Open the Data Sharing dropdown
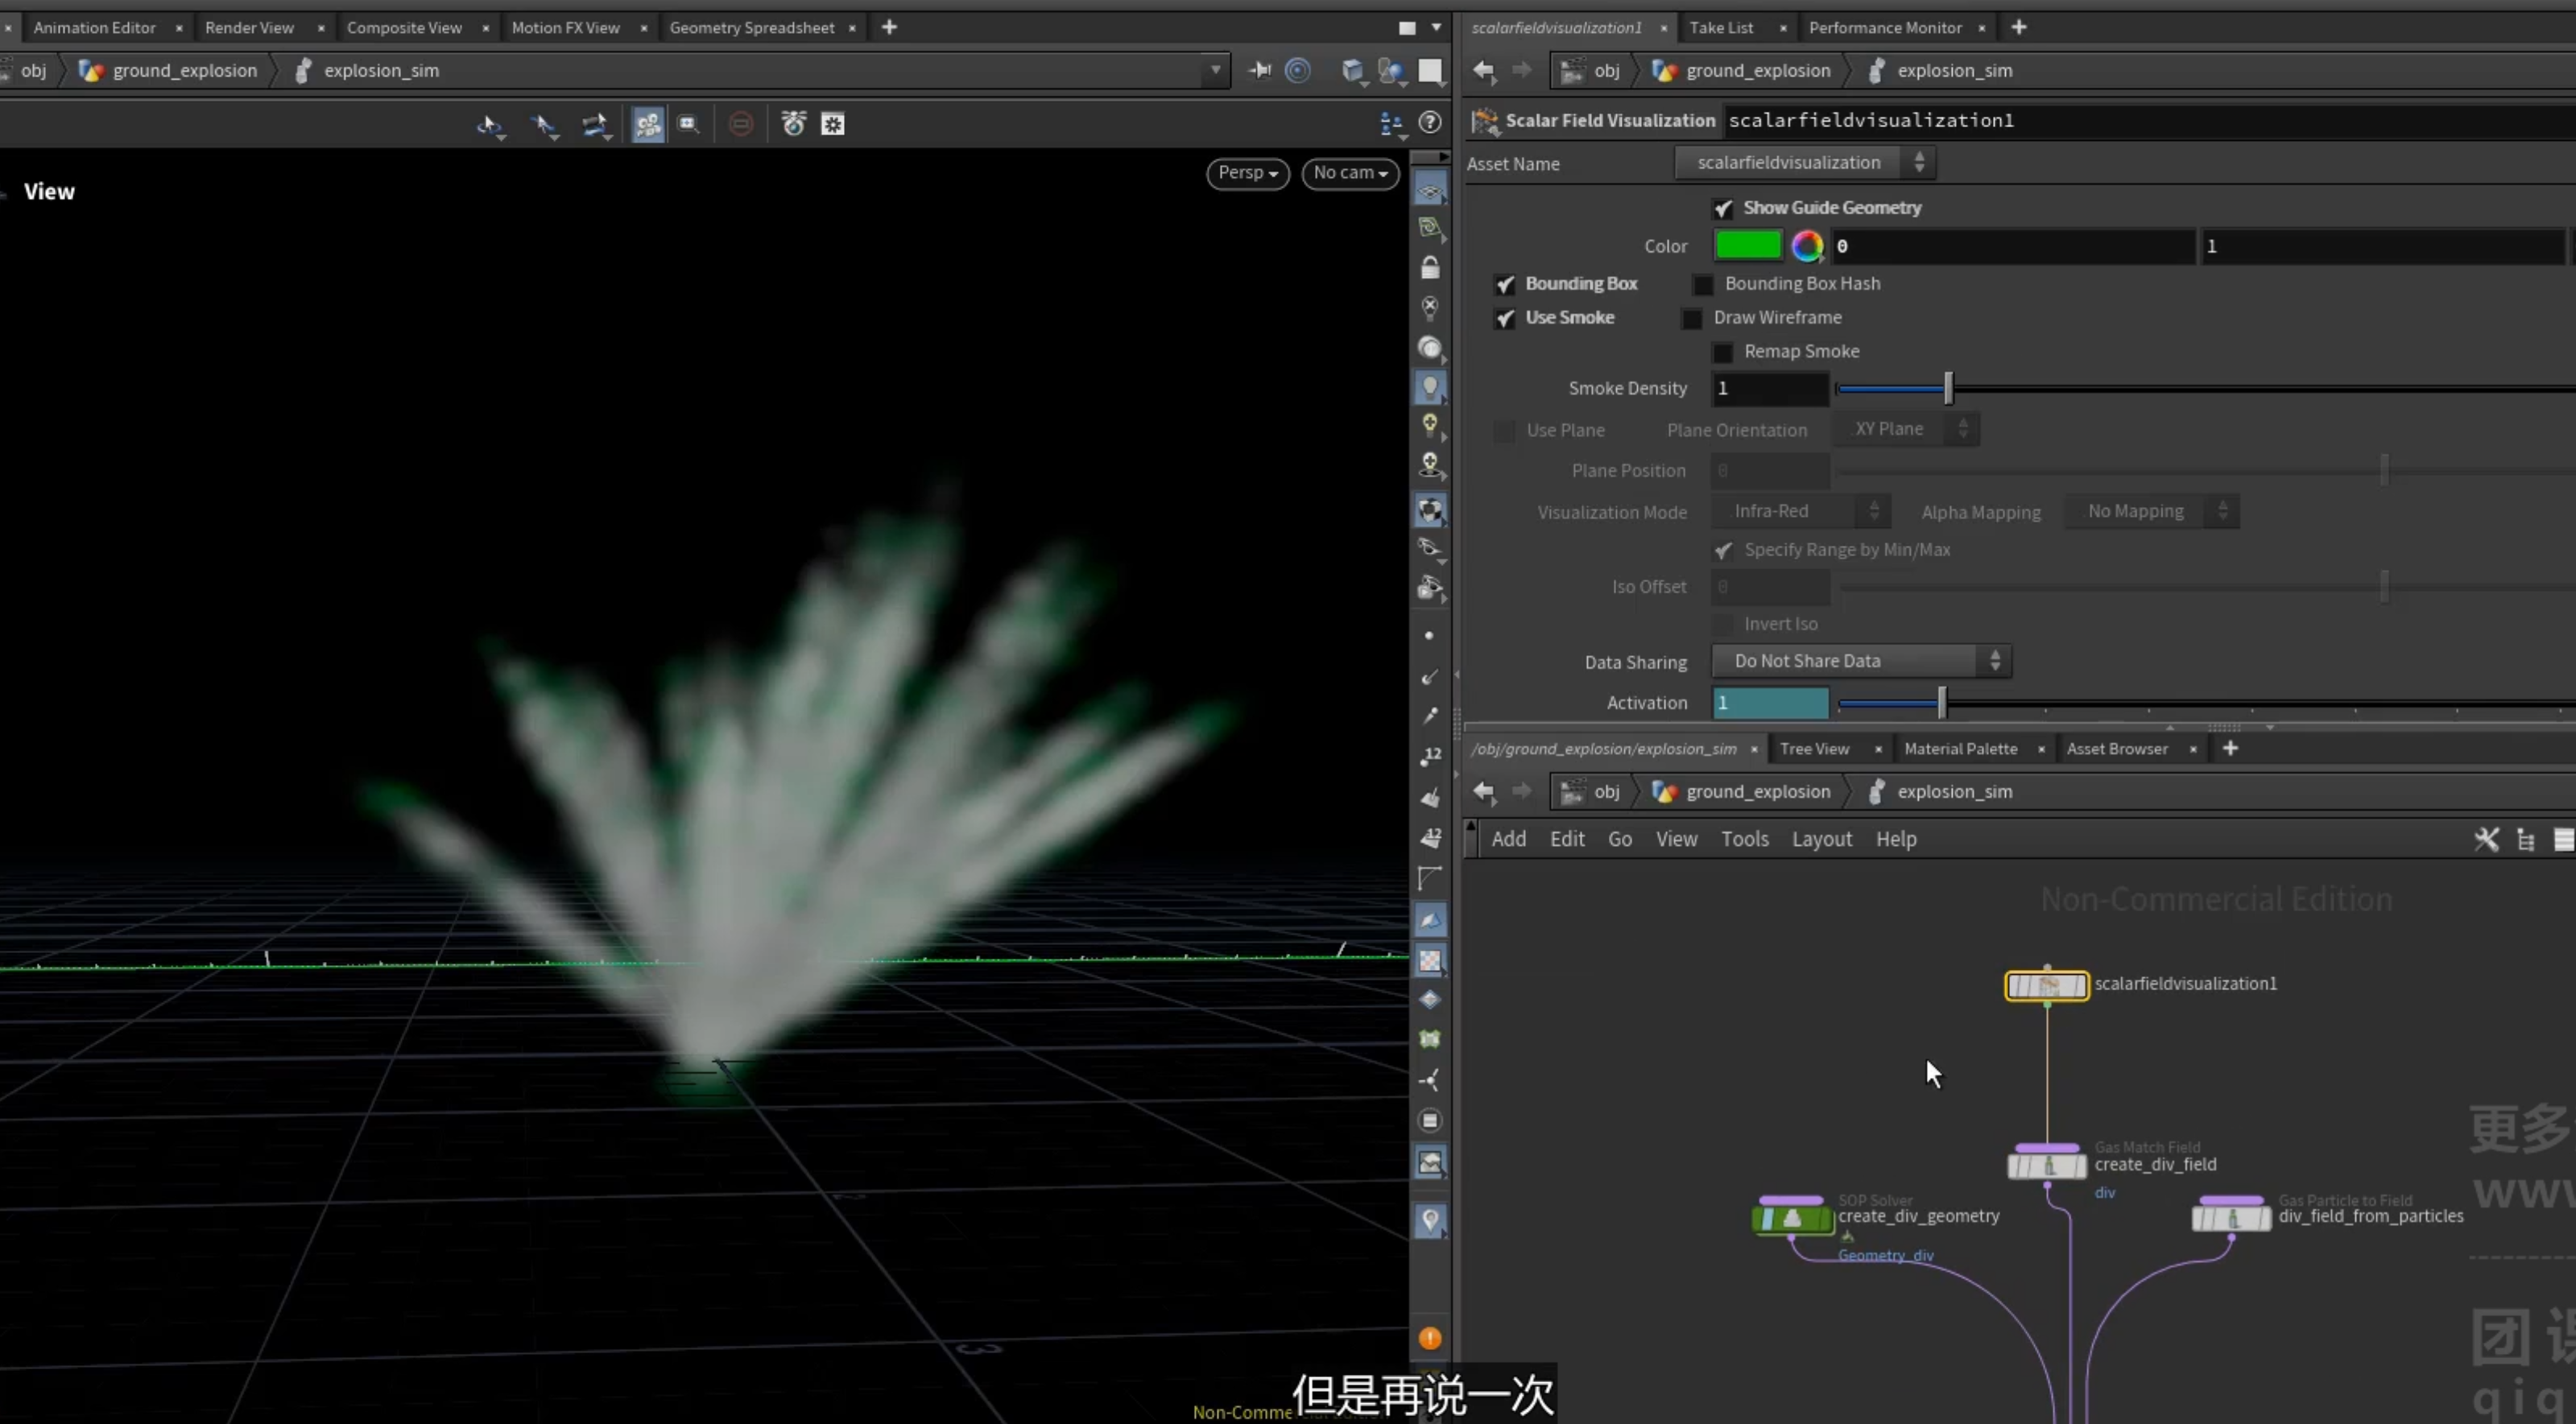 1861,661
